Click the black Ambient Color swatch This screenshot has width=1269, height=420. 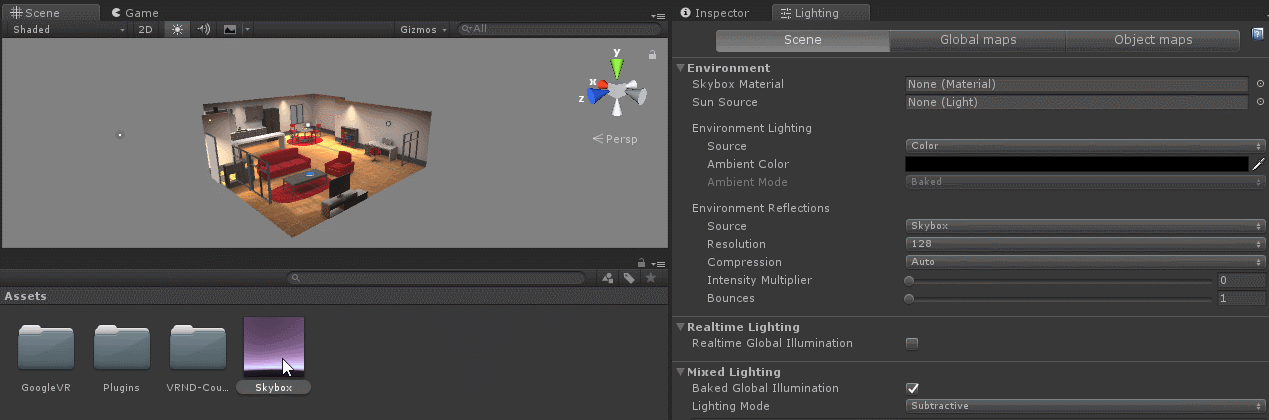tap(1076, 164)
